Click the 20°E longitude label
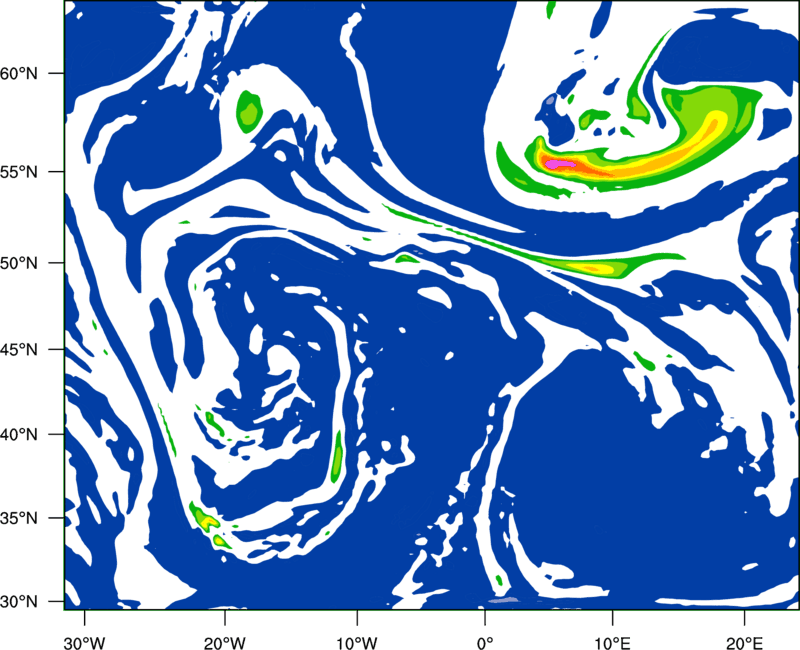 coord(744,642)
